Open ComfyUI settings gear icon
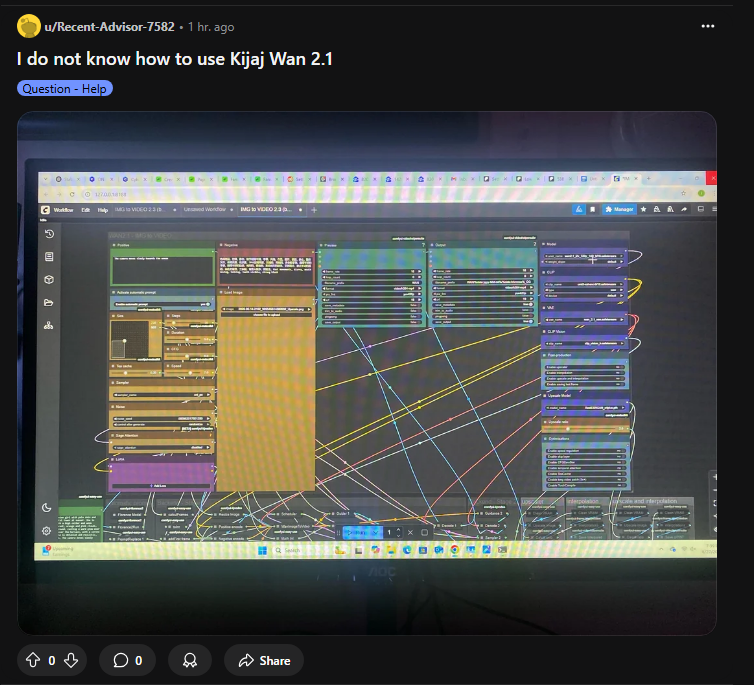 47,531
